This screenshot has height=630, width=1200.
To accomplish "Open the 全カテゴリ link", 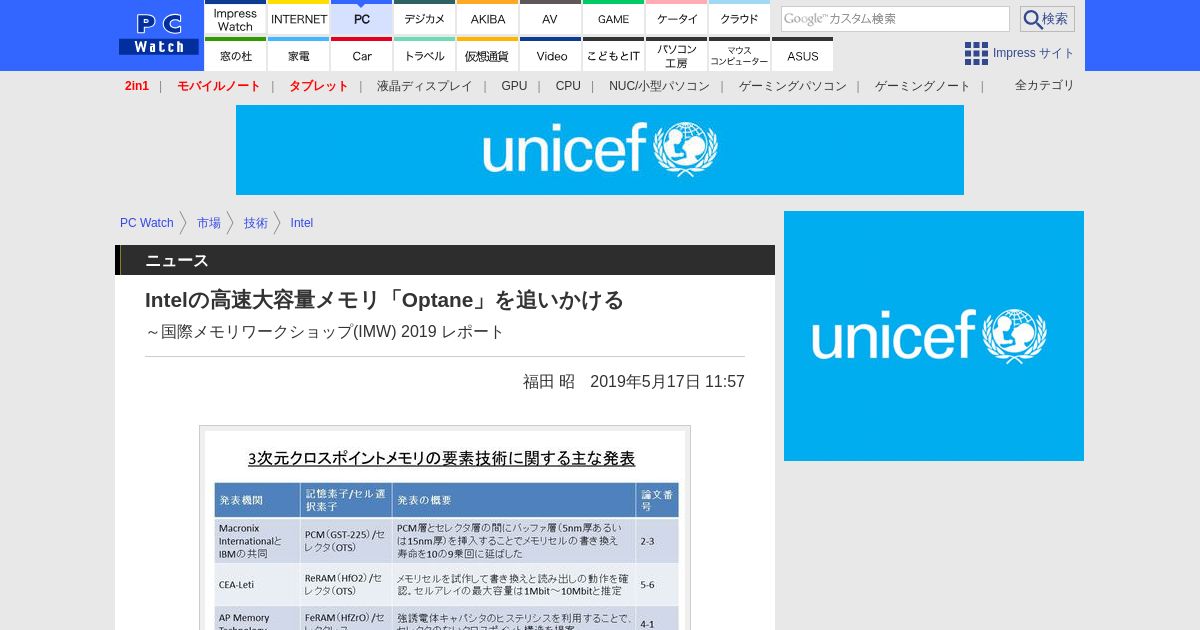I will coord(1044,85).
